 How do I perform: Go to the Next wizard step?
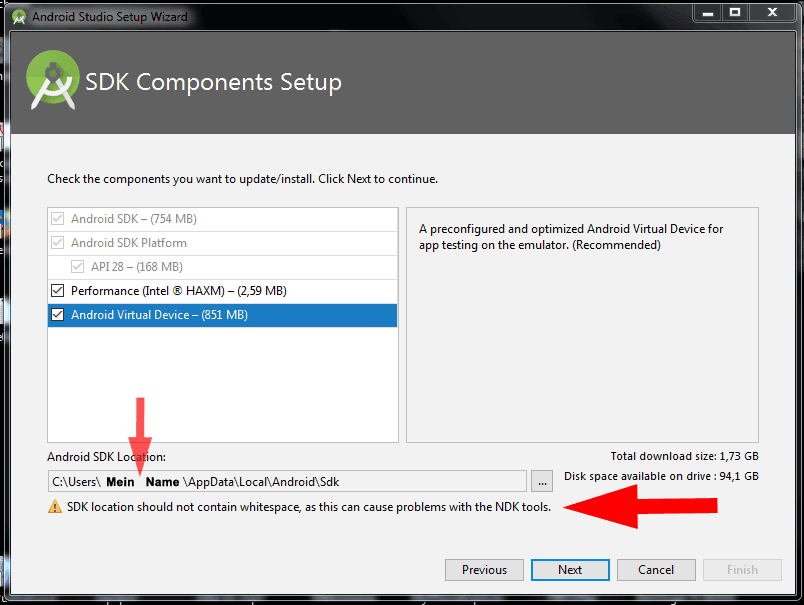pos(570,570)
